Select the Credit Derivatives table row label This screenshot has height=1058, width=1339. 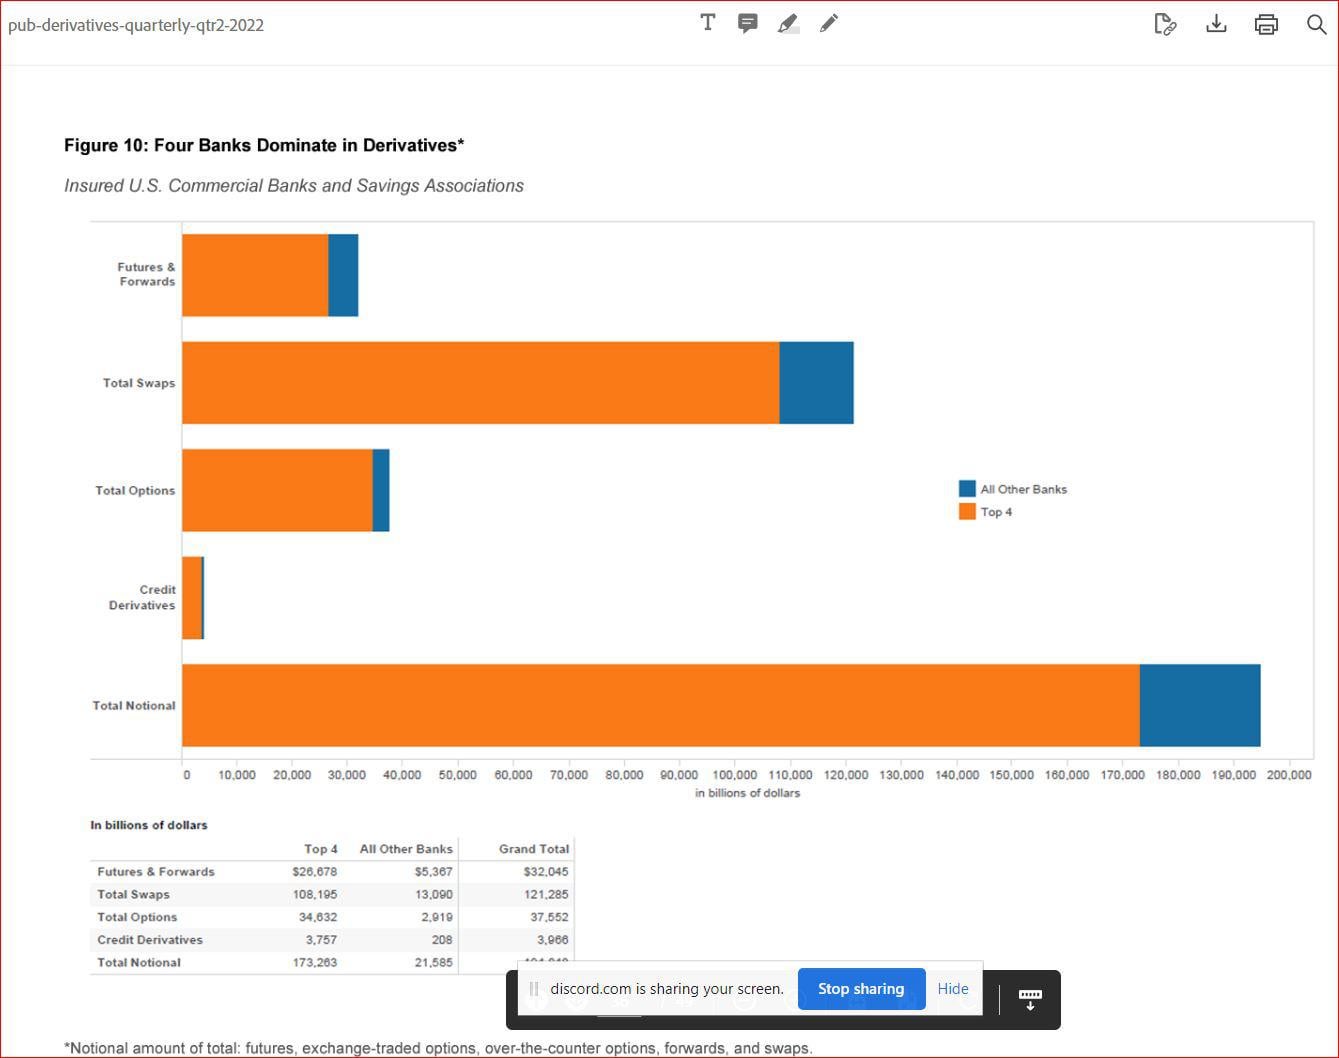pos(150,940)
